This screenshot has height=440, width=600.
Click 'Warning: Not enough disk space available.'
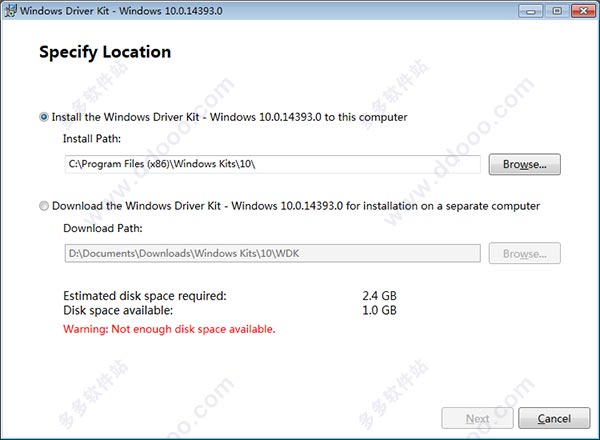[169, 329]
